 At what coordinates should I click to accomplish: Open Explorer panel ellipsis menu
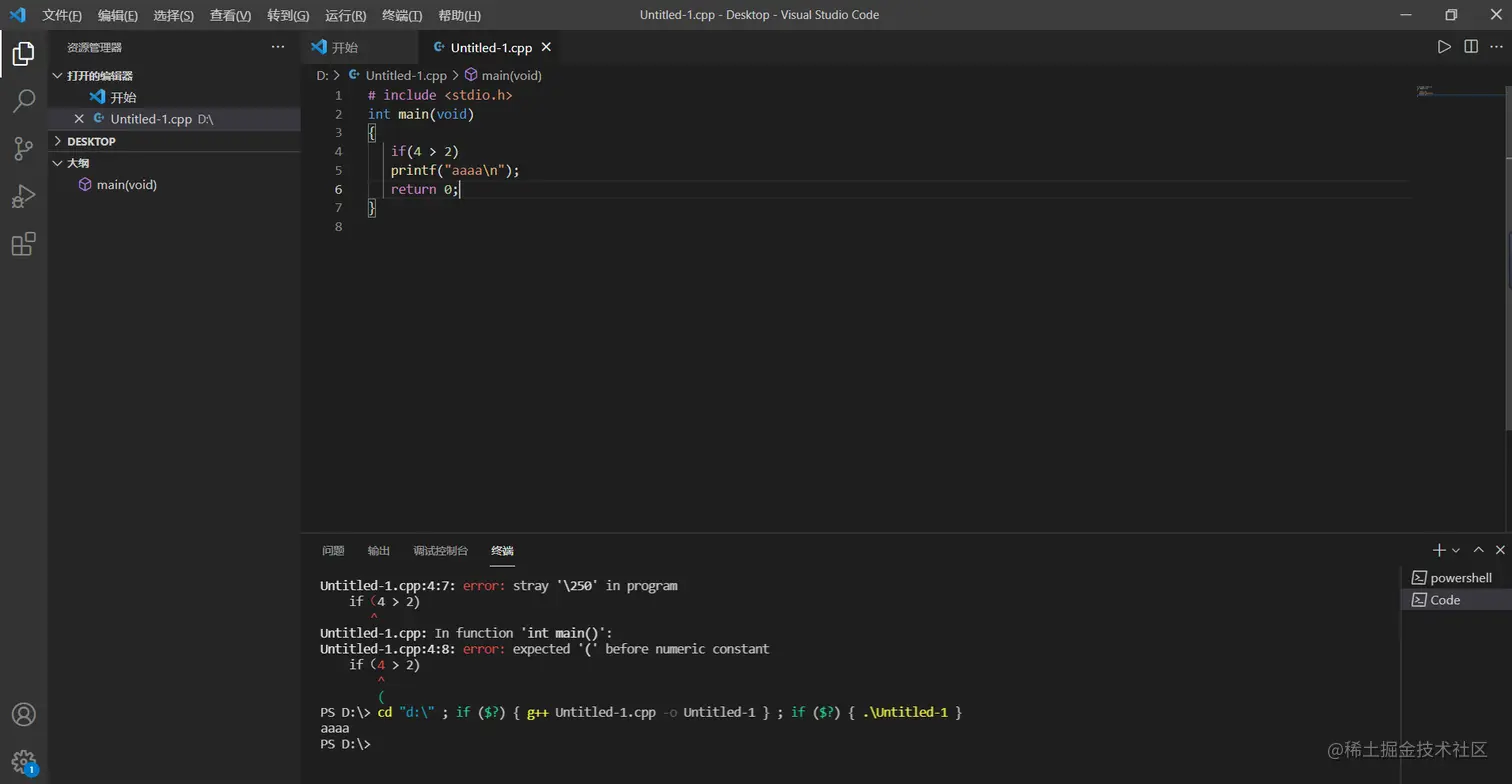pyautogui.click(x=278, y=47)
